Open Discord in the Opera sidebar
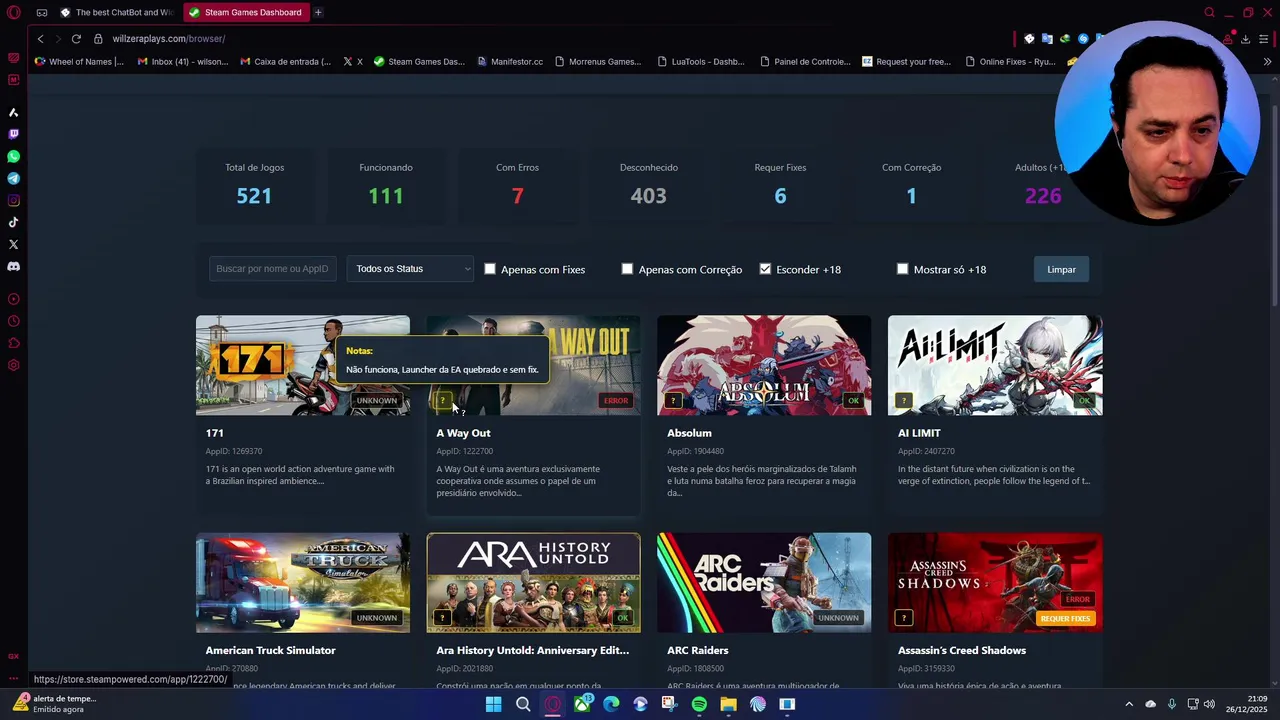 tap(14, 266)
